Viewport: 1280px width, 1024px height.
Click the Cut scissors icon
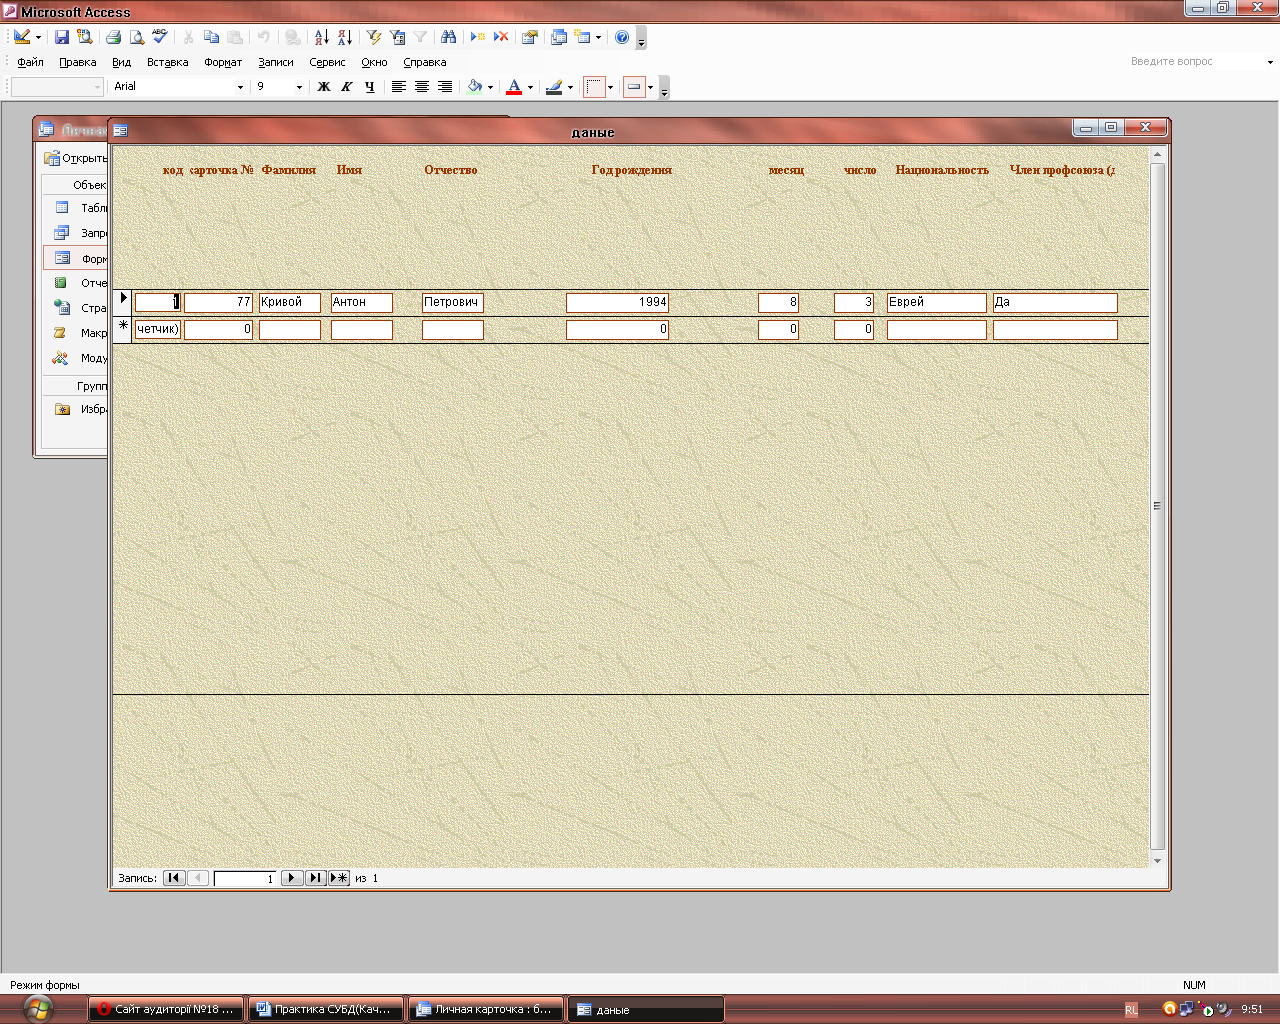(x=188, y=37)
